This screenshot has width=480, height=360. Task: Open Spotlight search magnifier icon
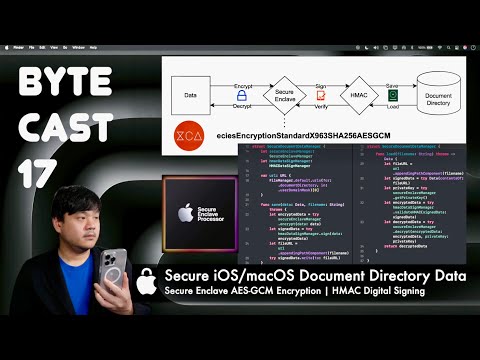[x=449, y=48]
